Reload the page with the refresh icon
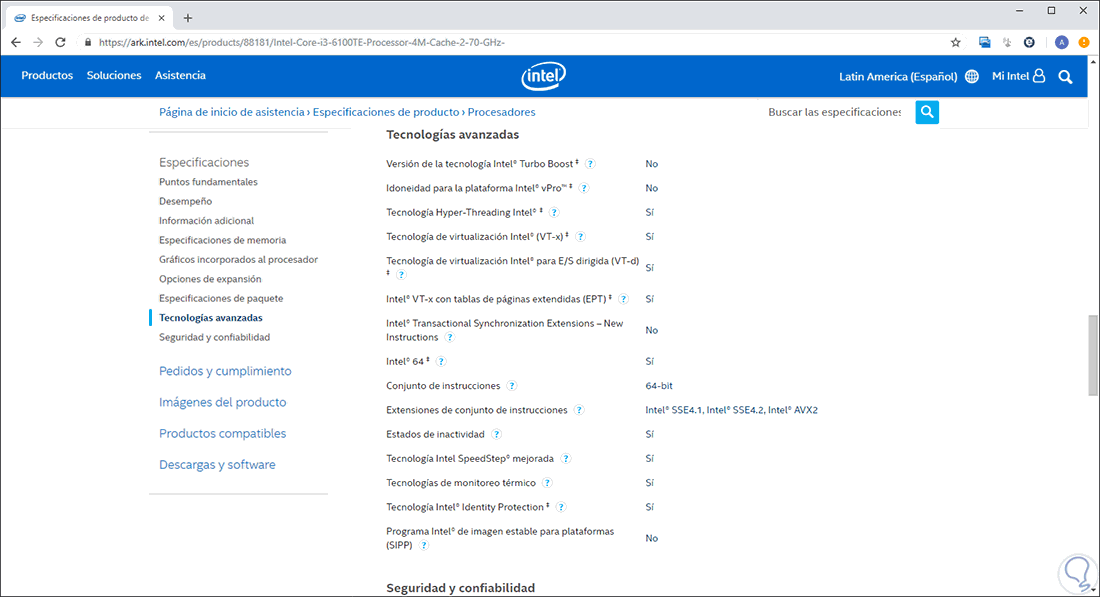 point(61,43)
